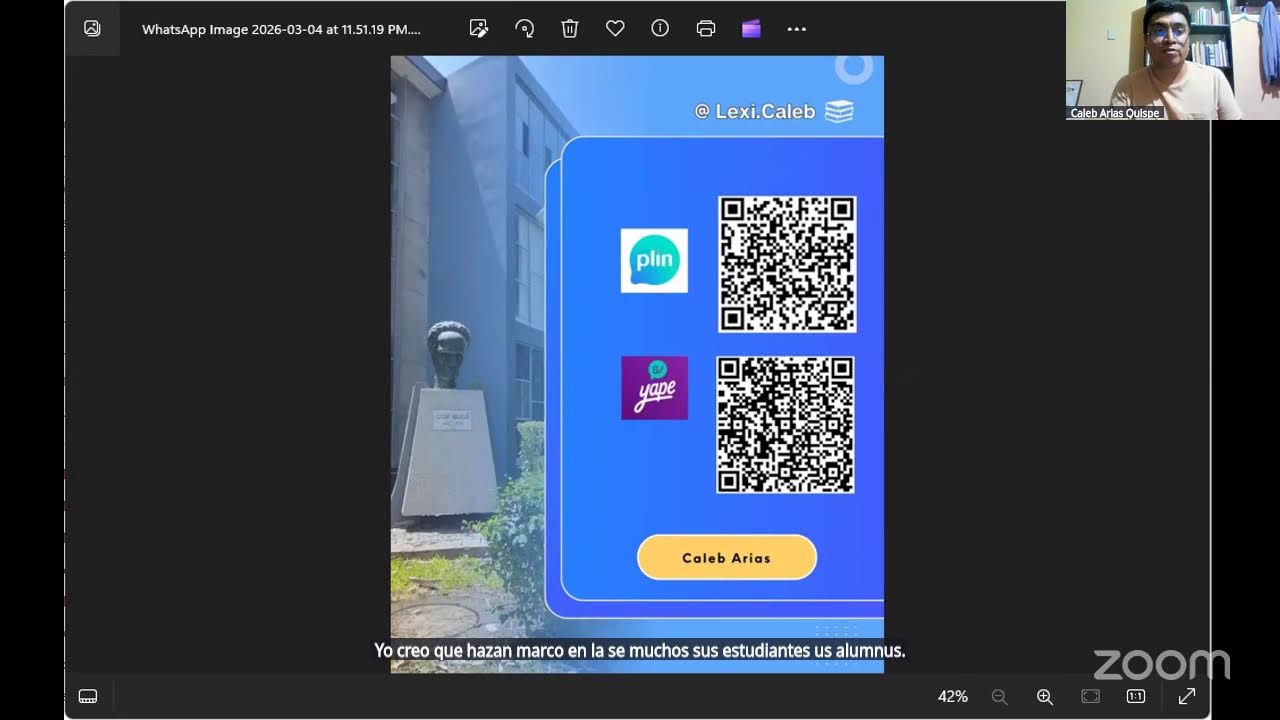
Task: Click the zoom in magnifier icon
Action: click(x=1045, y=696)
